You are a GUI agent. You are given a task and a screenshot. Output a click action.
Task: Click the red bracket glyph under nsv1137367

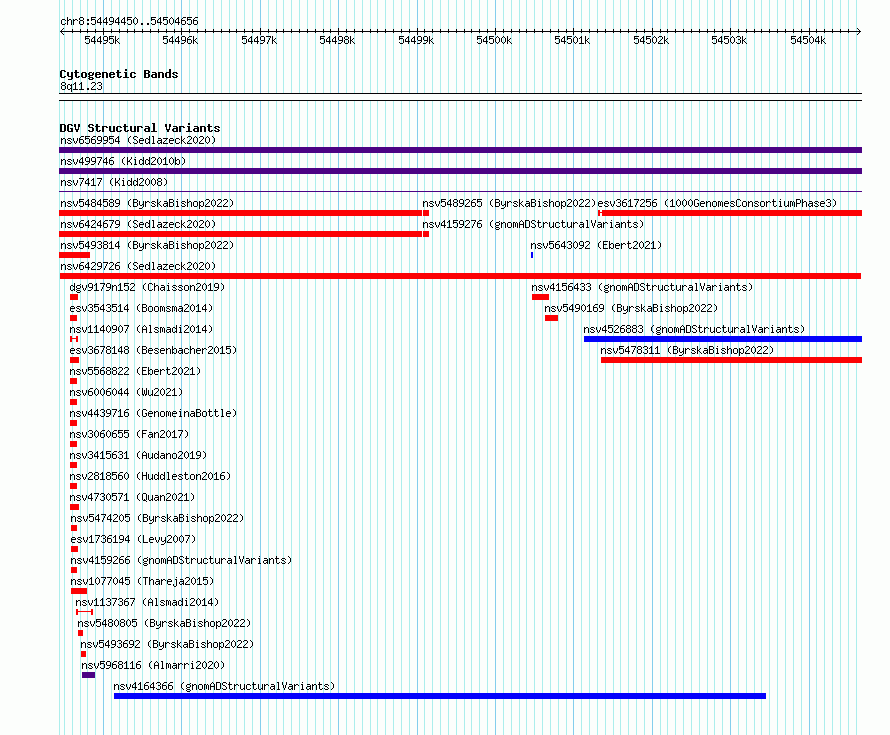(x=85, y=612)
